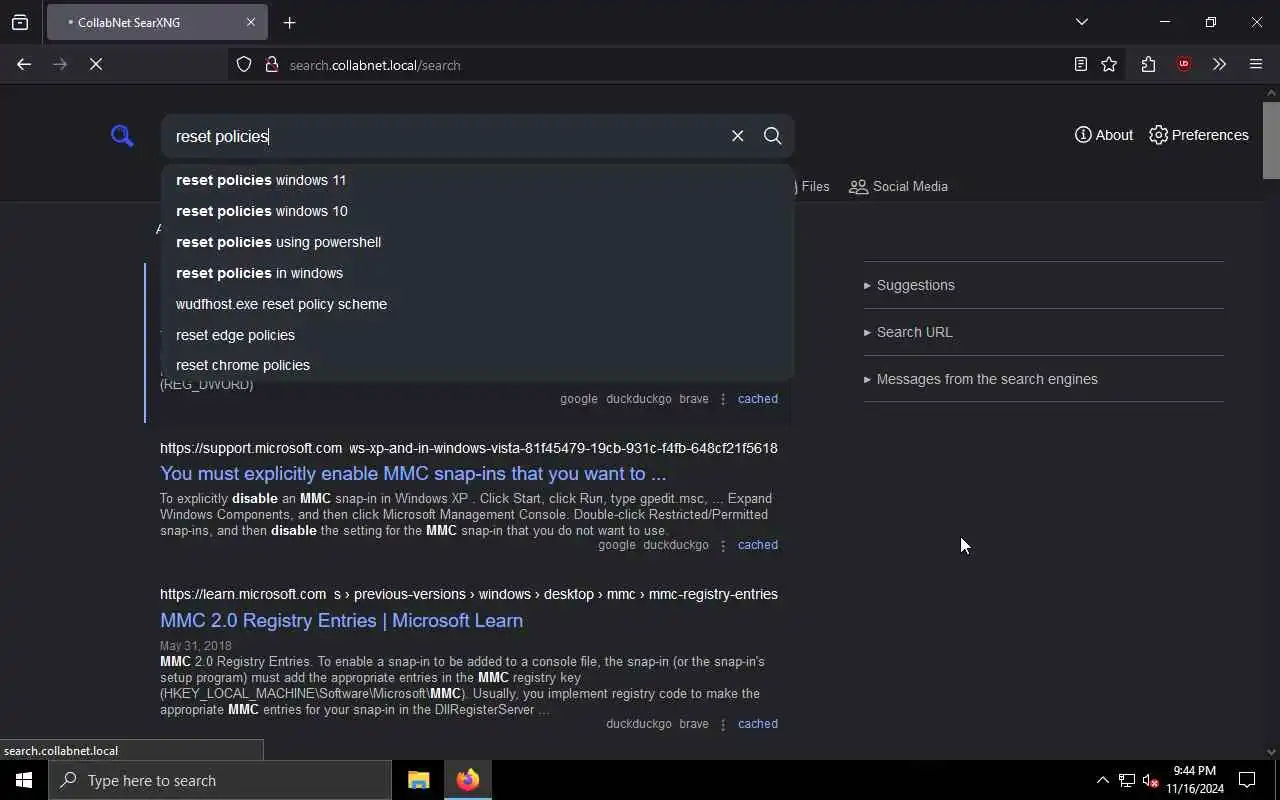
Task: Open MMC 2.0 Registry Entries result
Action: pyautogui.click(x=341, y=620)
